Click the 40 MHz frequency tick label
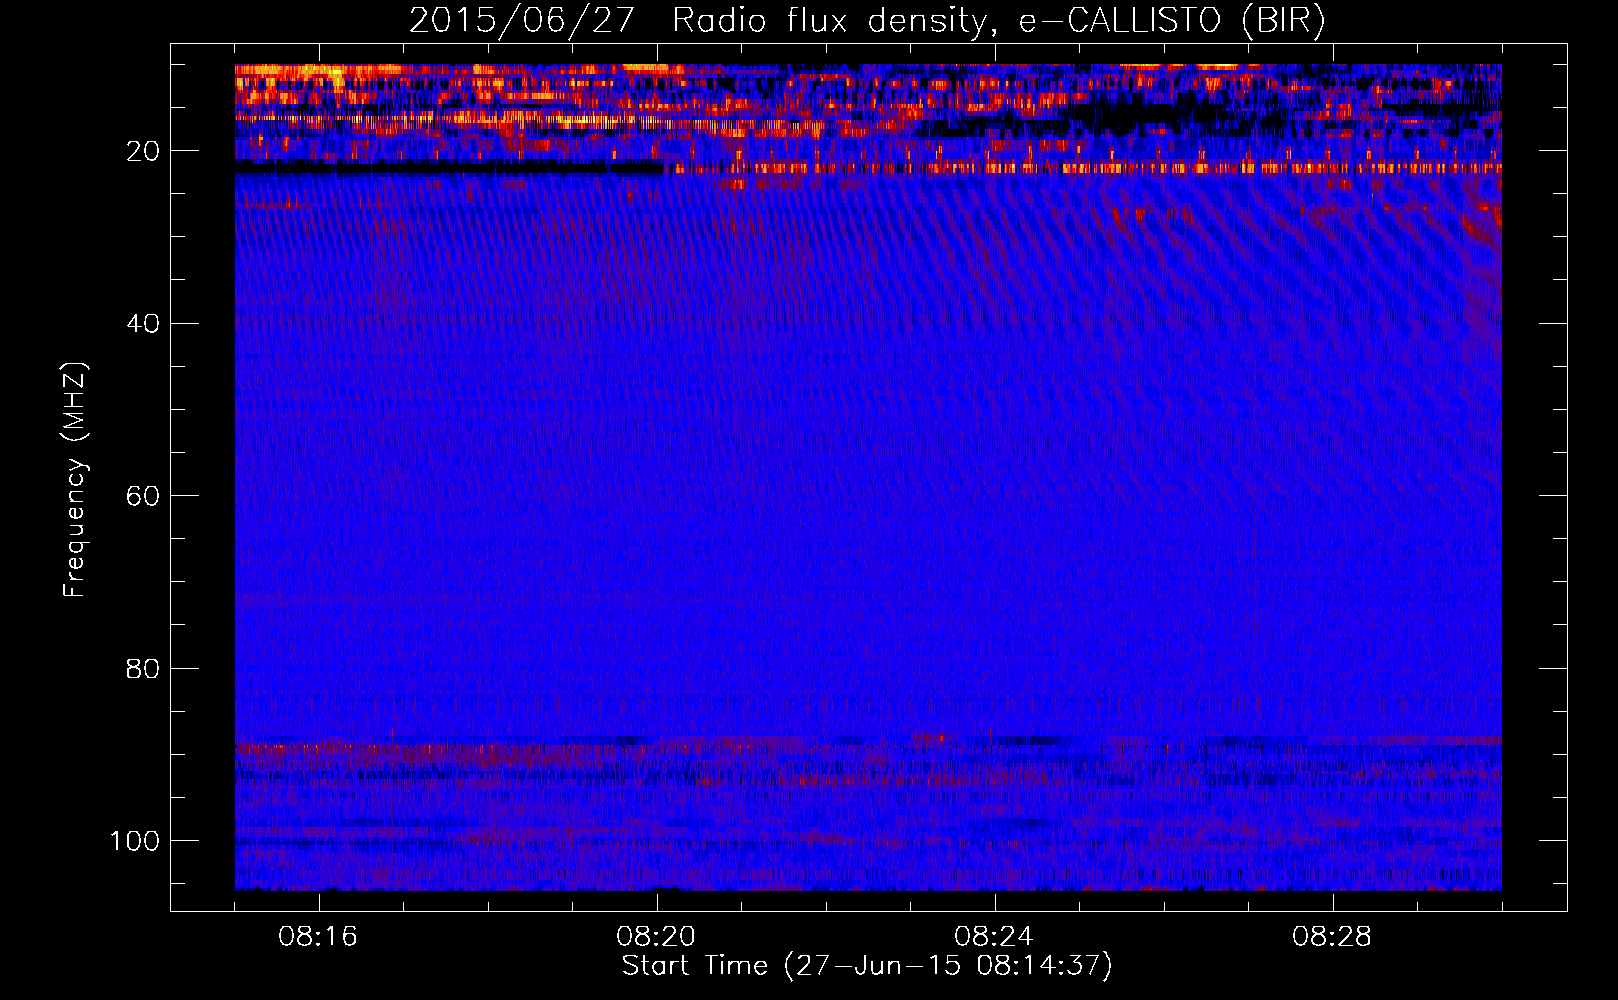 (144, 323)
